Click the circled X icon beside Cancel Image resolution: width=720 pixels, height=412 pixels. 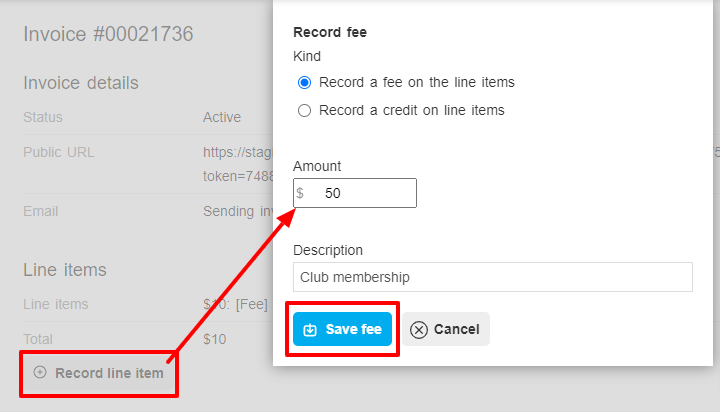pyautogui.click(x=419, y=329)
